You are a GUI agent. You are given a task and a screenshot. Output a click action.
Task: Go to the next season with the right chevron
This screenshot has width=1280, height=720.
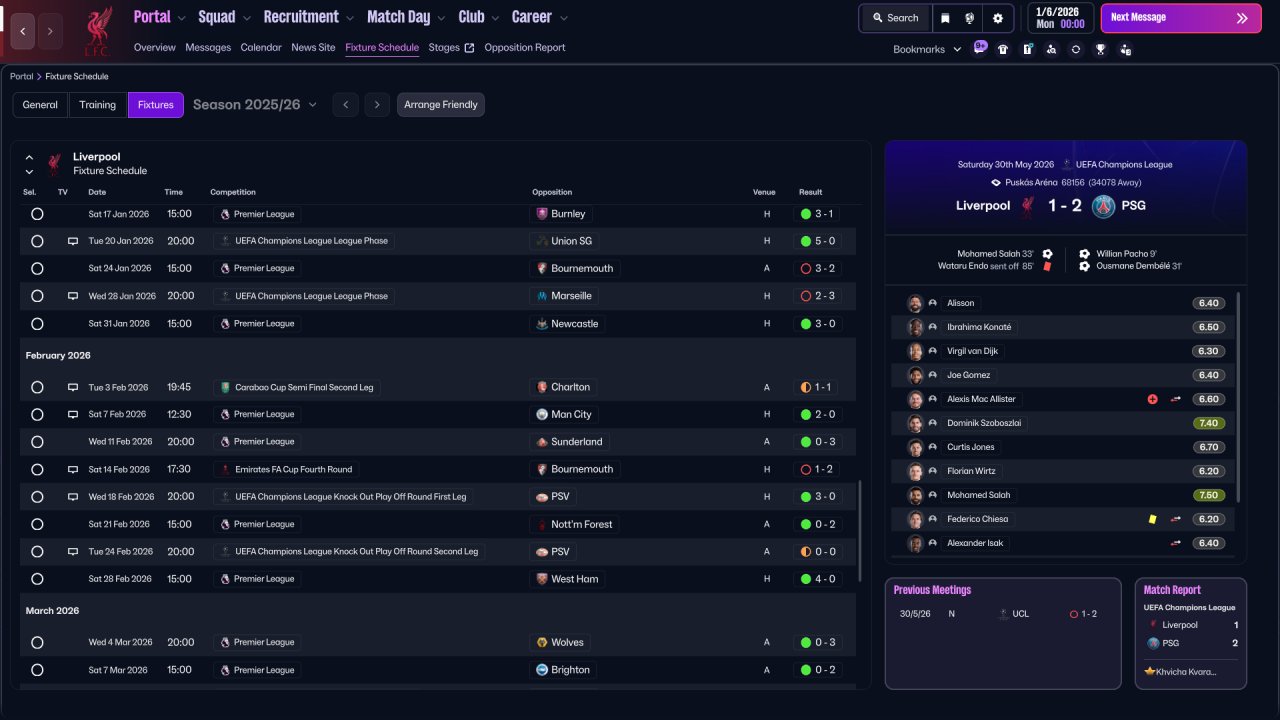(377, 105)
